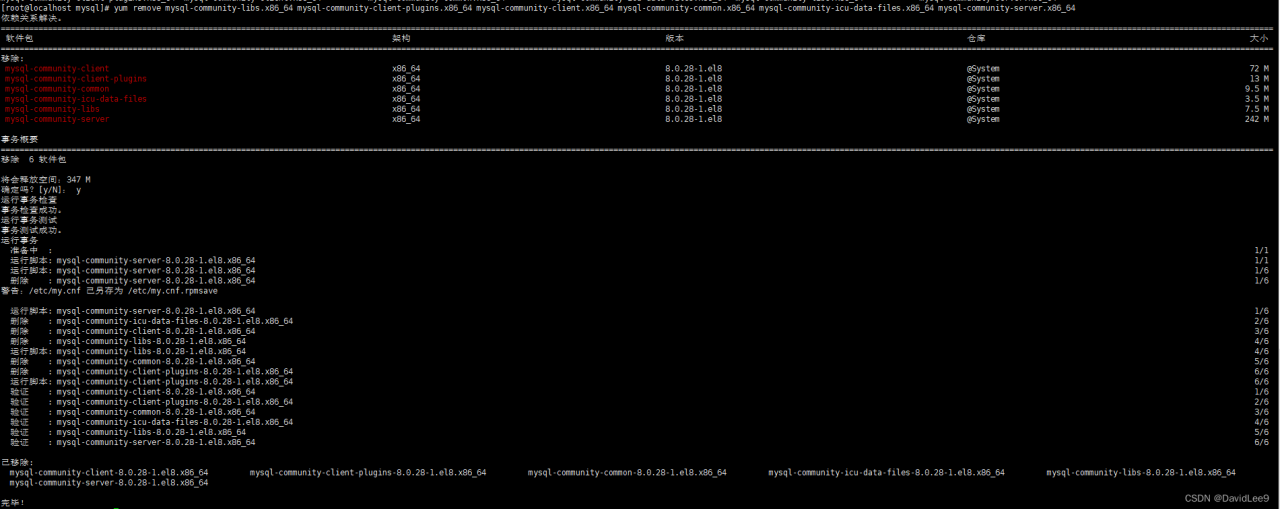Viewport: 1280px width, 509px height.
Task: Select the 242 M size value
Action: click(x=1257, y=119)
